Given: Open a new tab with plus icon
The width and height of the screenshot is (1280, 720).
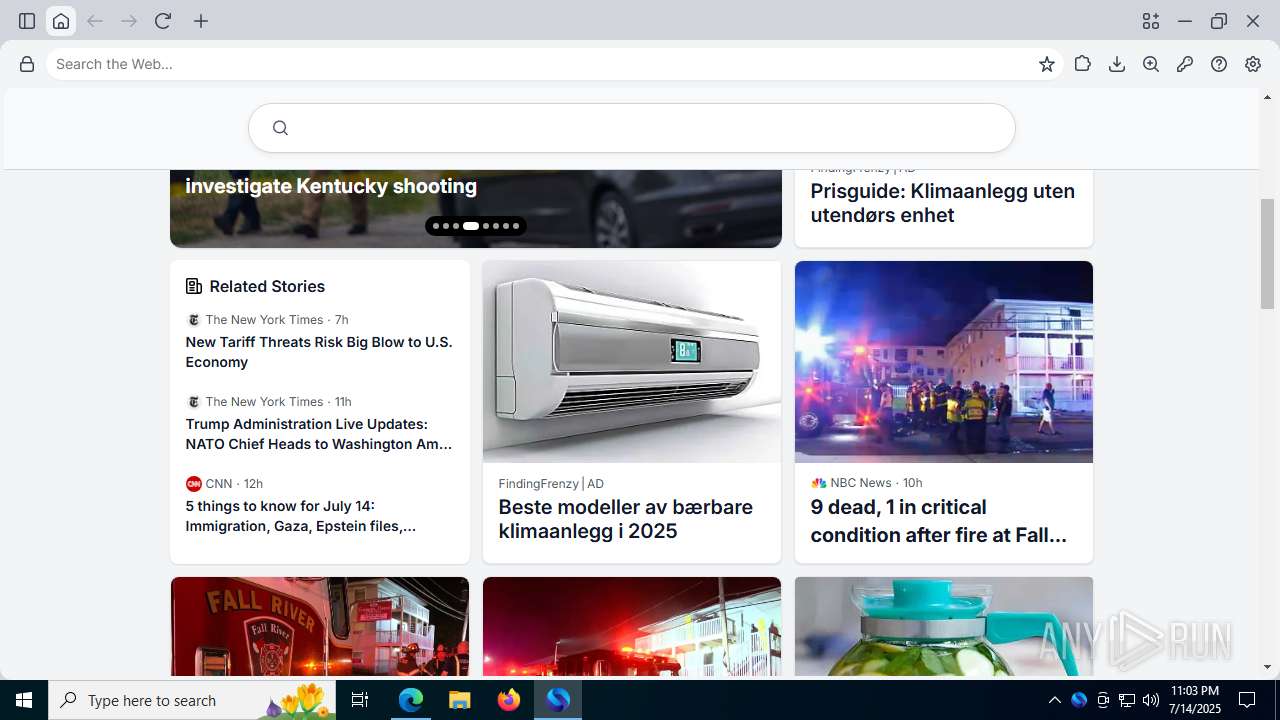Looking at the screenshot, I should [201, 21].
